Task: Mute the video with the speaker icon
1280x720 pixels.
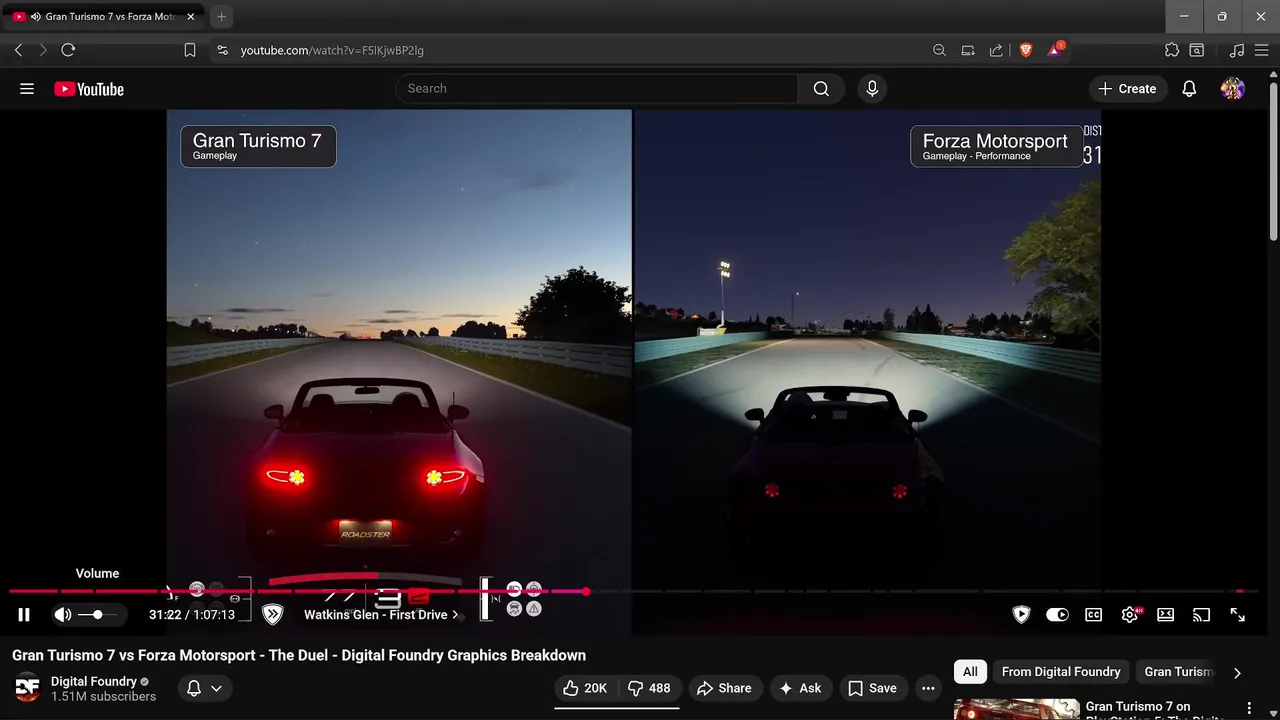Action: 63,615
